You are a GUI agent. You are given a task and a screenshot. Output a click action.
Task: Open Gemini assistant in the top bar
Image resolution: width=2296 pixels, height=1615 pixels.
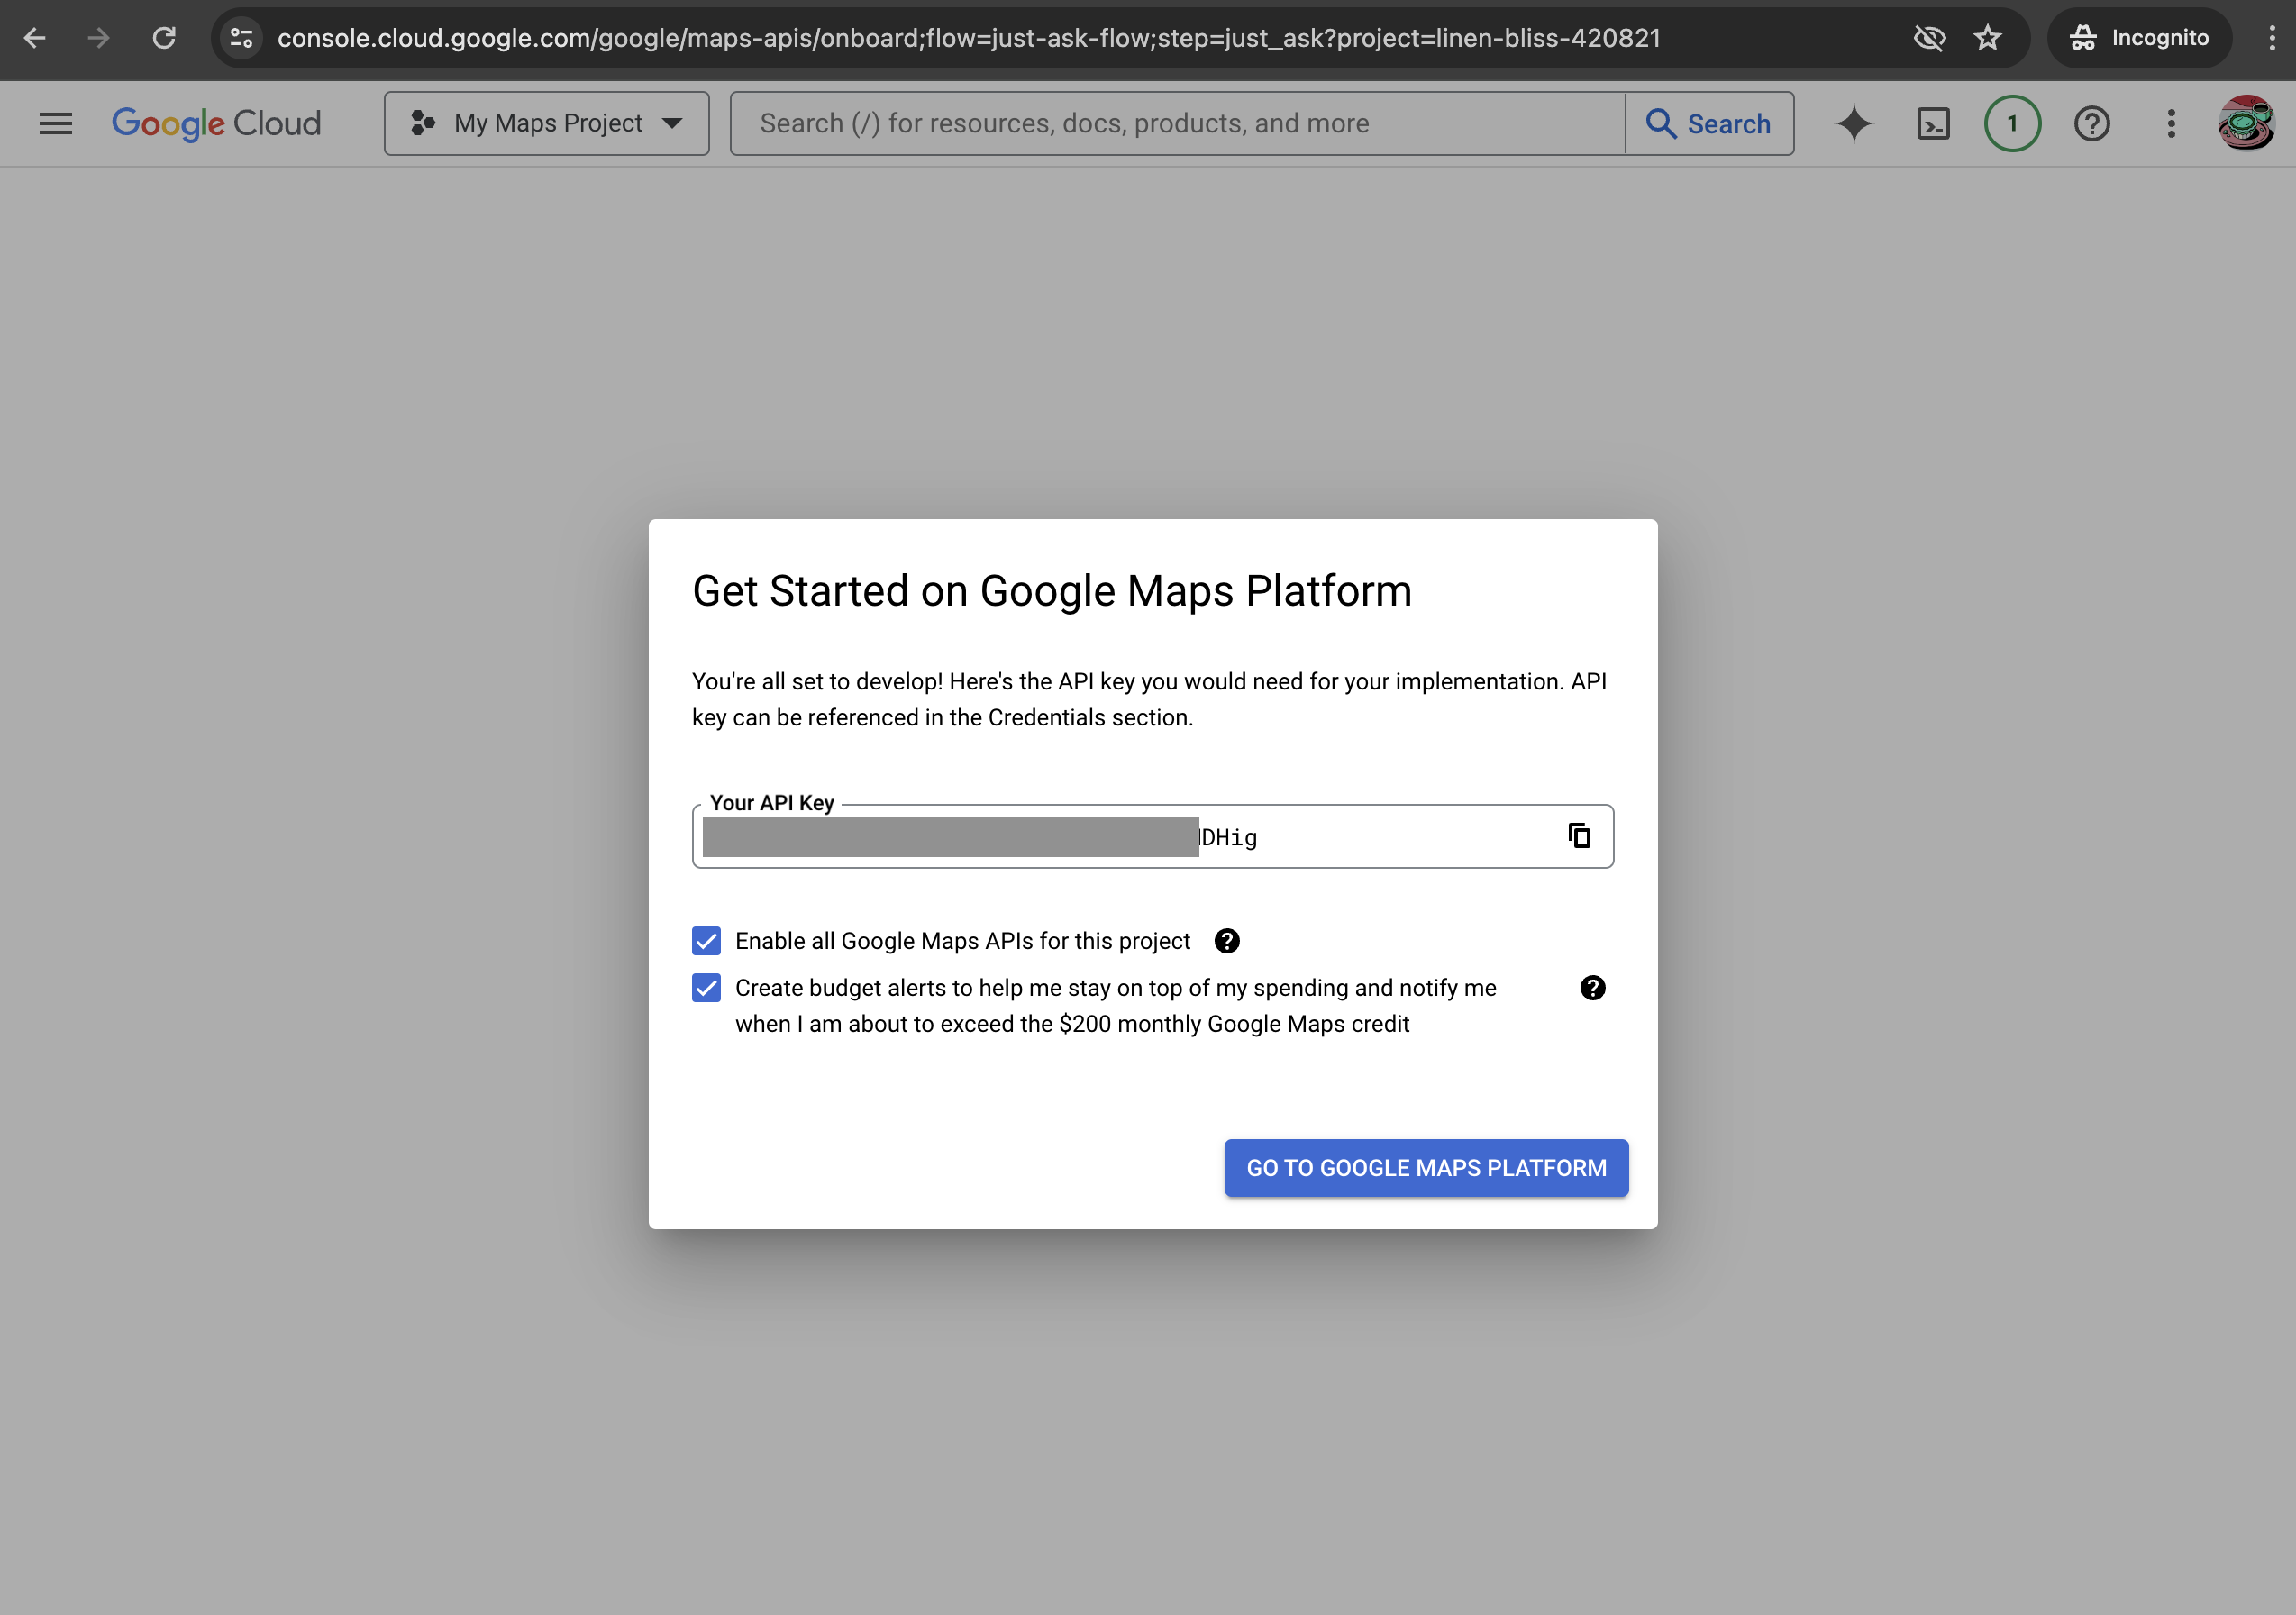click(1854, 123)
